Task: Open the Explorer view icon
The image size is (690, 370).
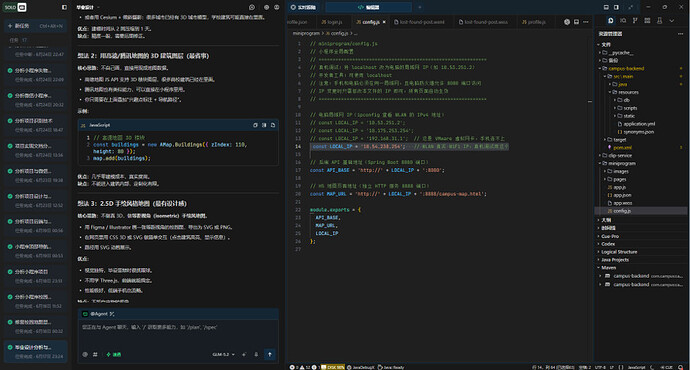Action: coord(611,21)
